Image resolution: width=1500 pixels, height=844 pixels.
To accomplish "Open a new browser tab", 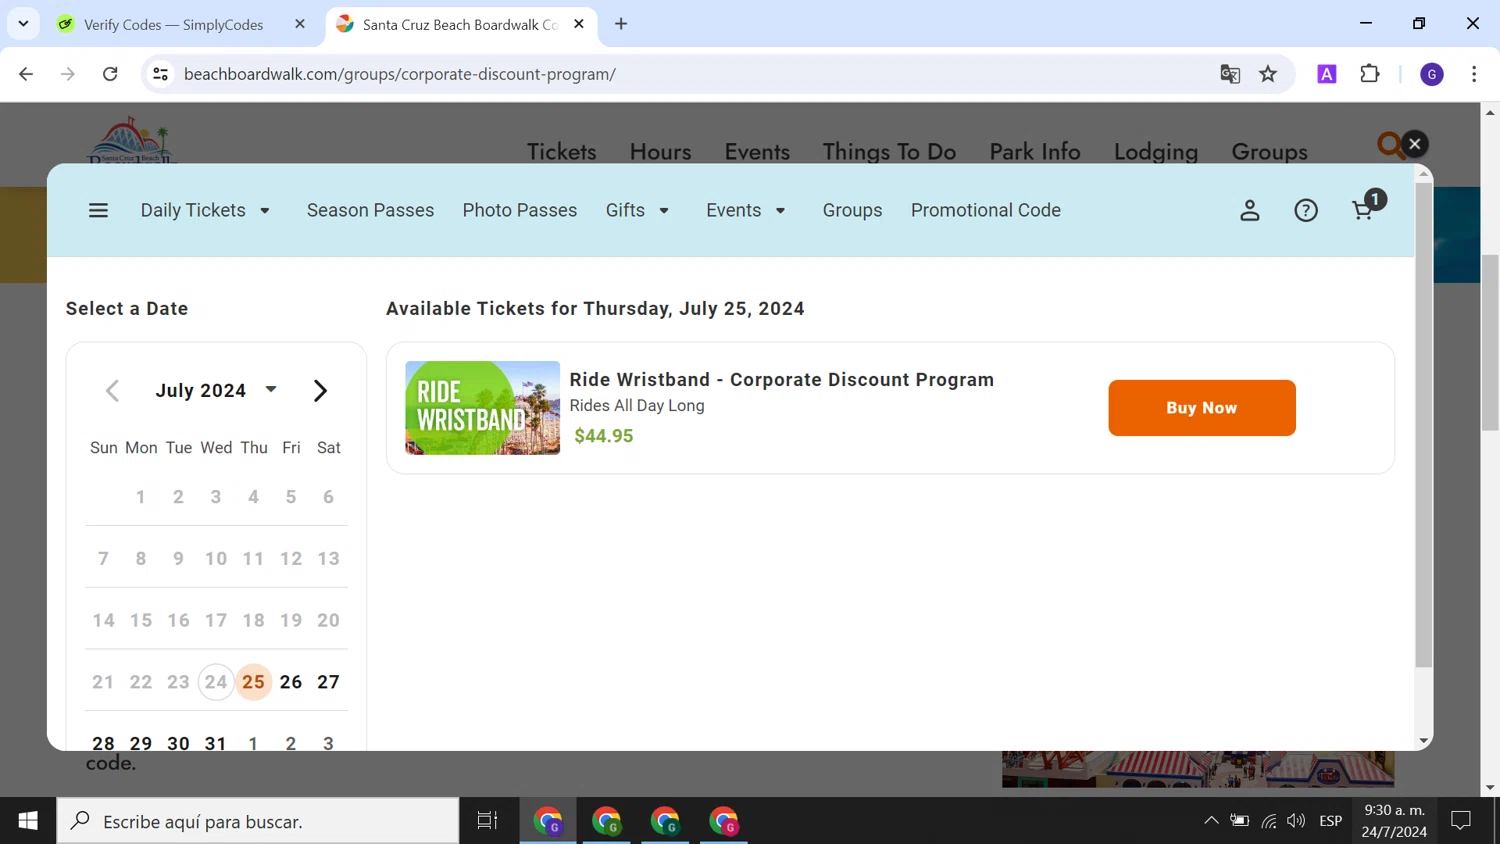I will point(621,24).
